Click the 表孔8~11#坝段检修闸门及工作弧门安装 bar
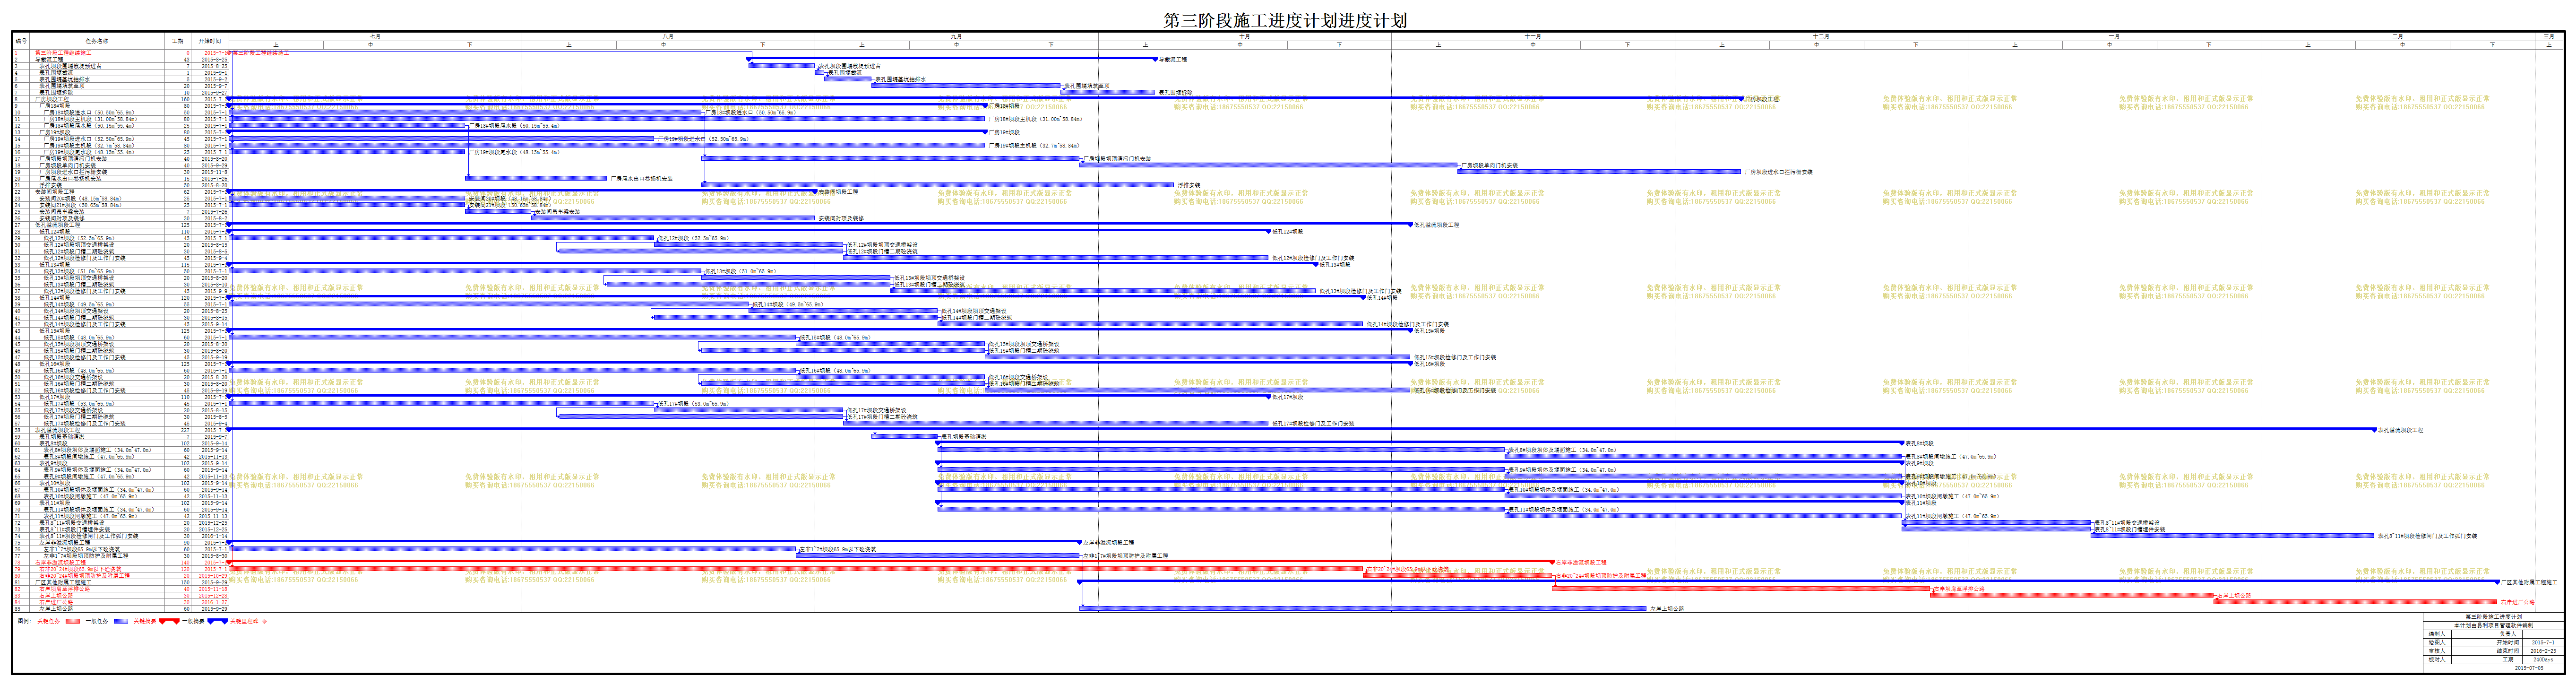The image size is (2576, 685). coord(2232,536)
